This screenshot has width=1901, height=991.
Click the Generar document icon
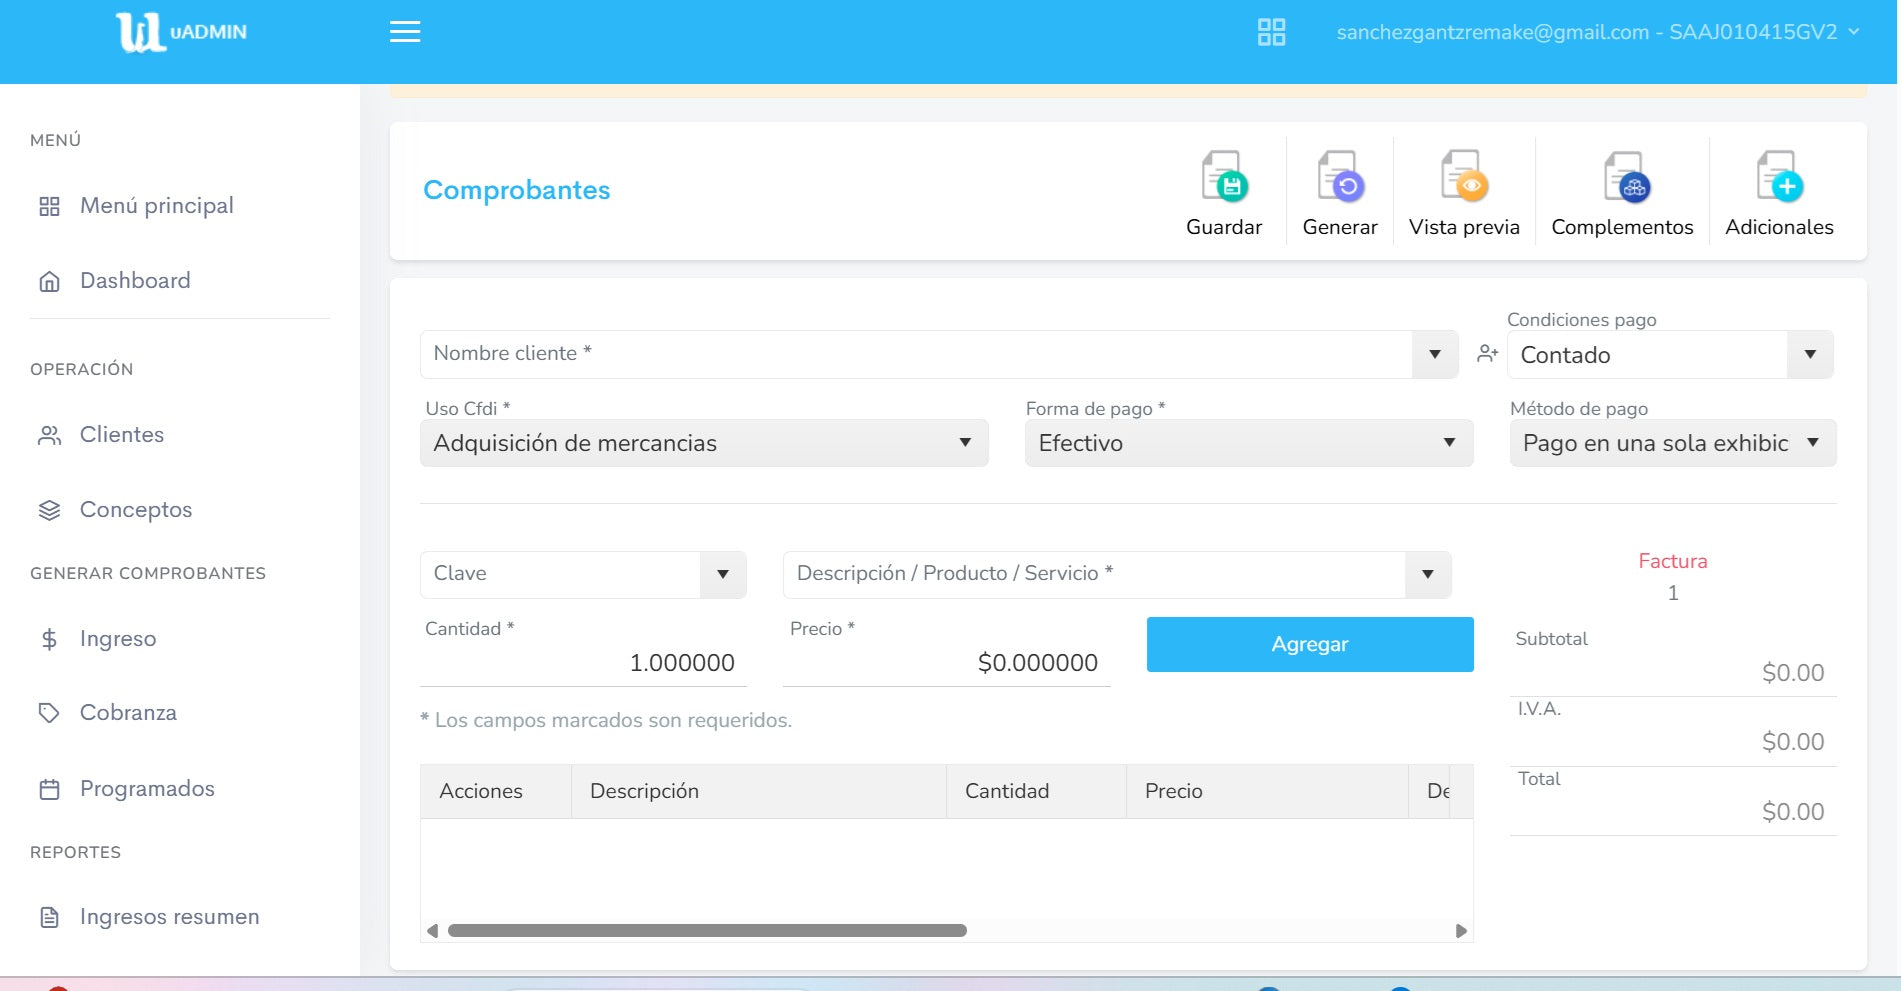point(1340,177)
